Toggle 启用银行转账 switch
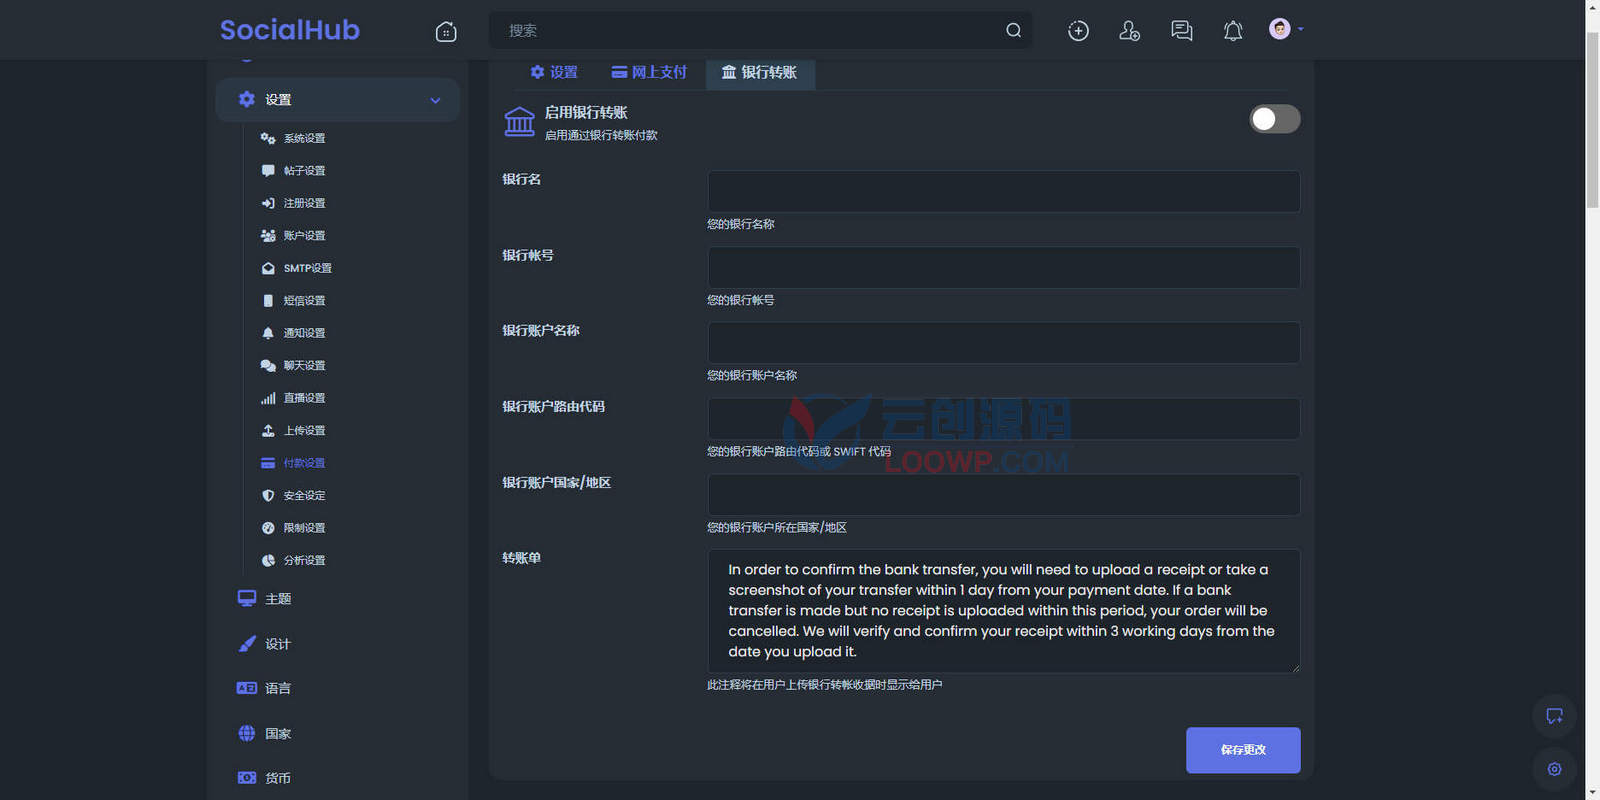The width and height of the screenshot is (1600, 800). pos(1274,119)
